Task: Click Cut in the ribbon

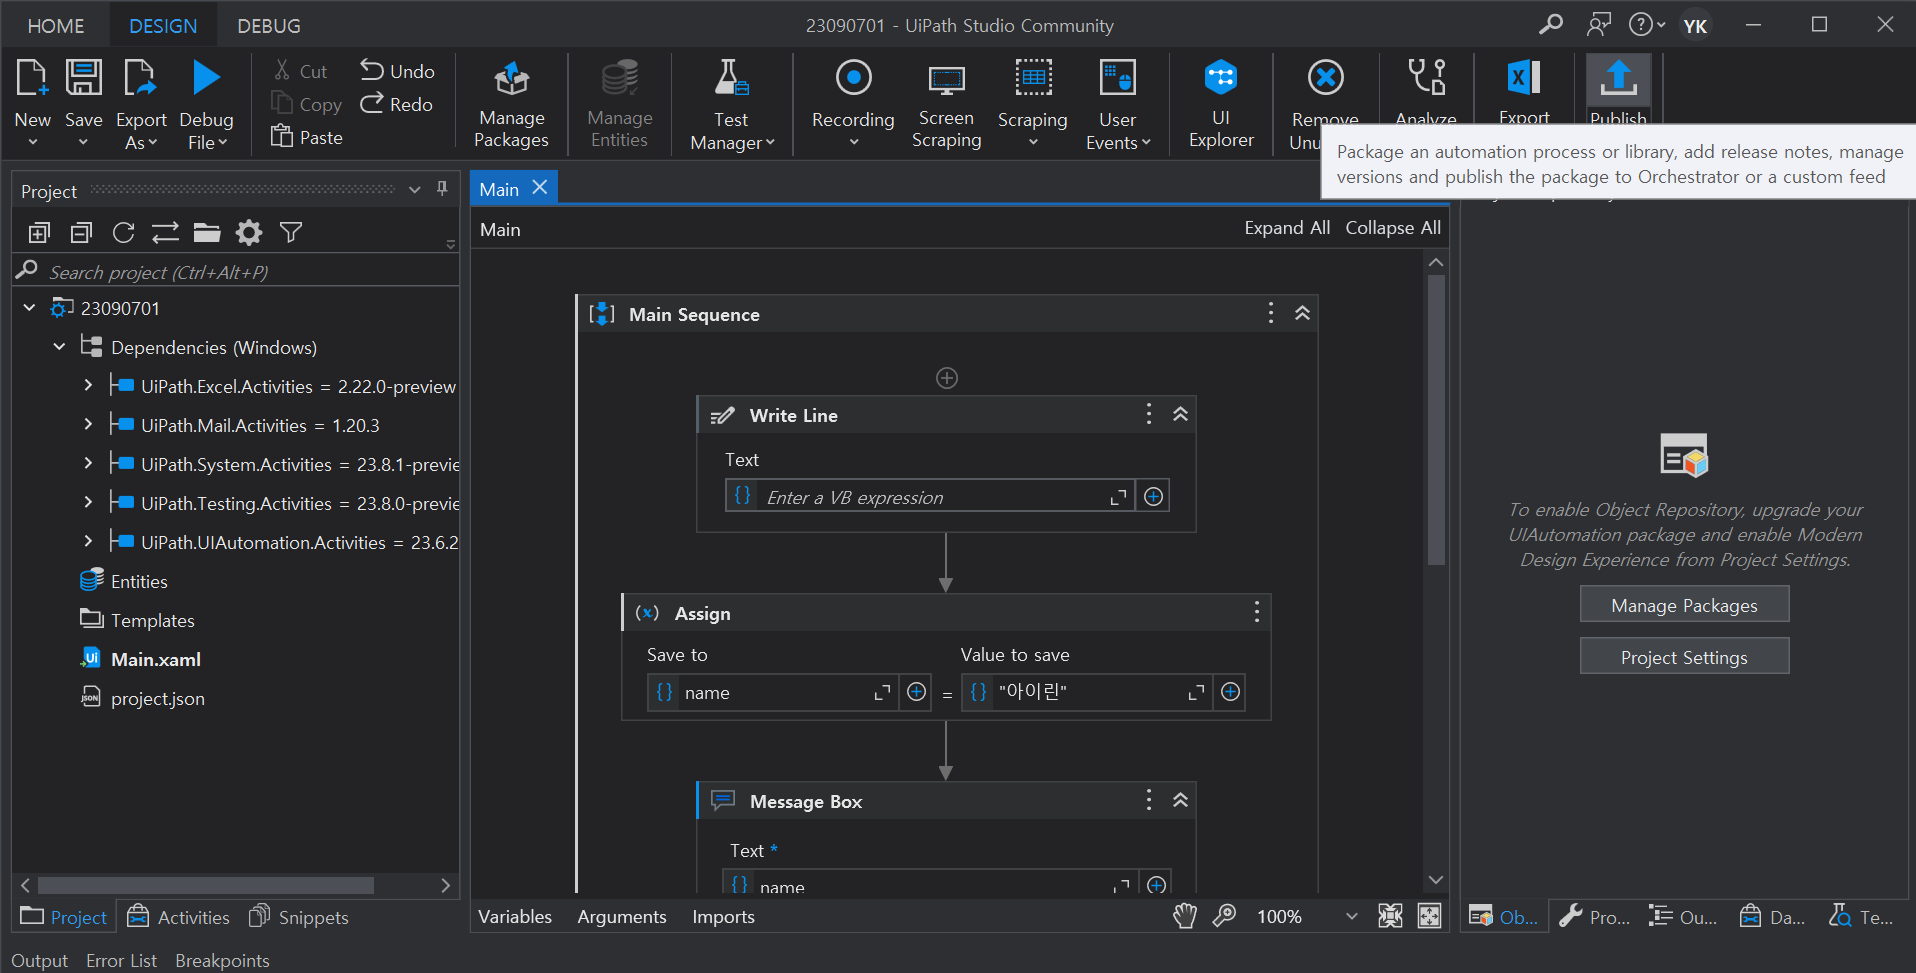Action: [300, 71]
